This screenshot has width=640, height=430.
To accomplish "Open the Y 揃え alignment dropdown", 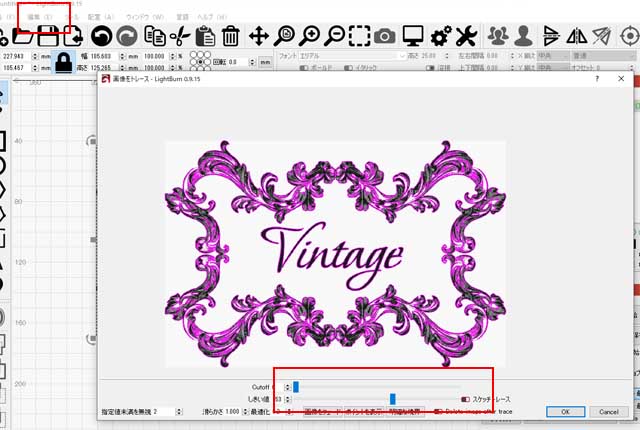I will click(551, 67).
